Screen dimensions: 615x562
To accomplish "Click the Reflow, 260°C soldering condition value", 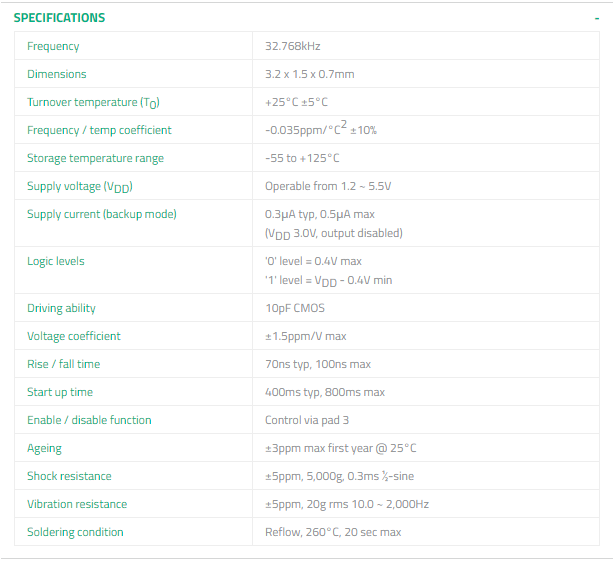I will (333, 532).
